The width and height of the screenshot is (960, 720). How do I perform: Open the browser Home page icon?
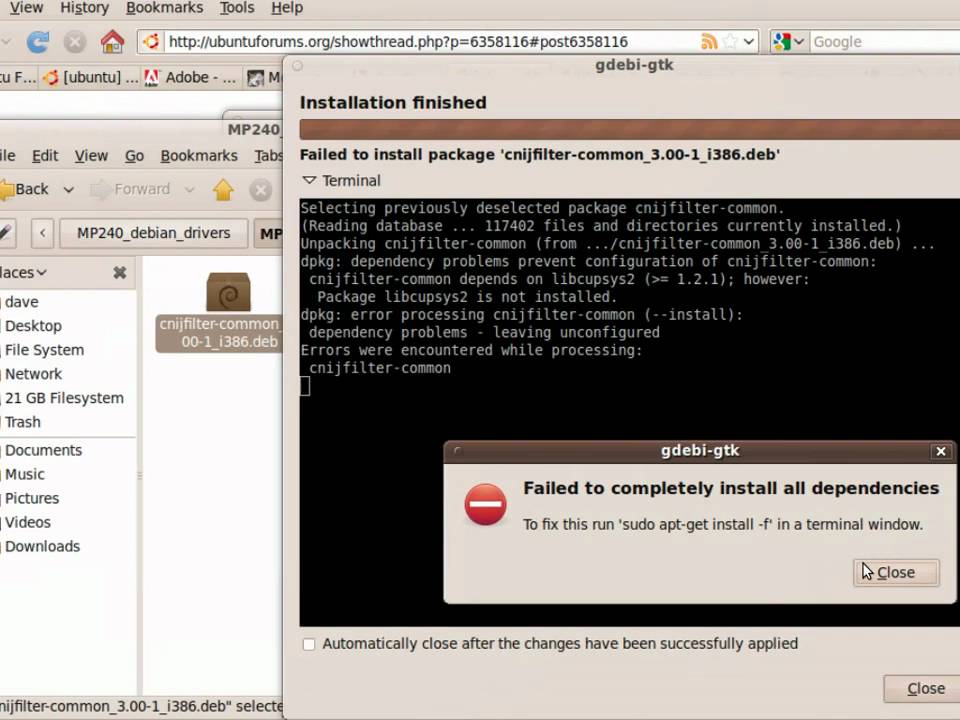[x=112, y=42]
